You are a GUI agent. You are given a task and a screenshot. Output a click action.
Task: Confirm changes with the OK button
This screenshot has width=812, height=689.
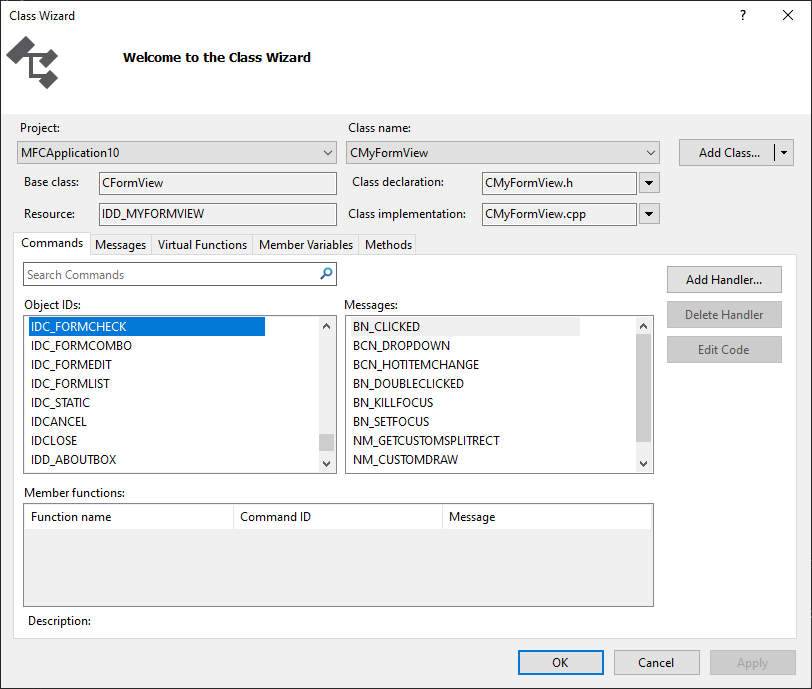(x=560, y=662)
